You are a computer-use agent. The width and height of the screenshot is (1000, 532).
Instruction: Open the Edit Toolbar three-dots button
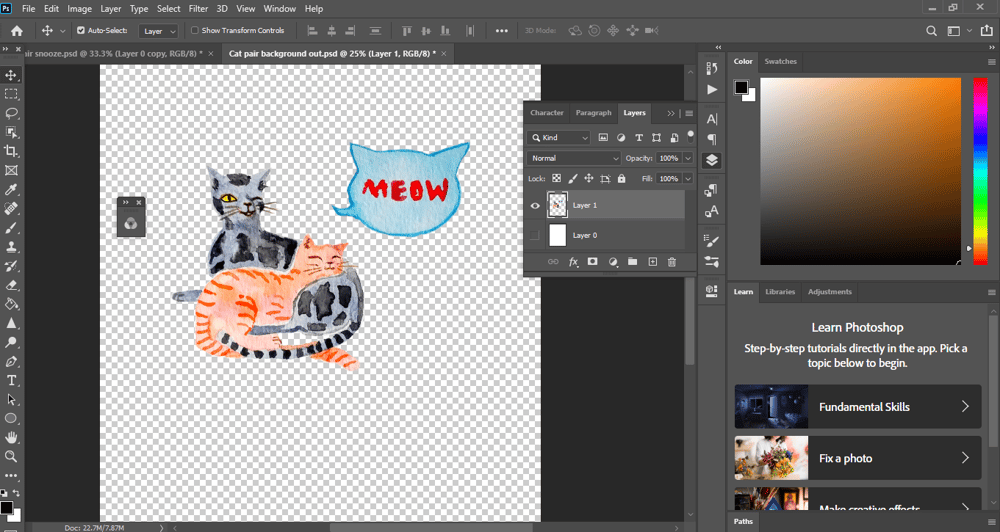pyautogui.click(x=11, y=476)
